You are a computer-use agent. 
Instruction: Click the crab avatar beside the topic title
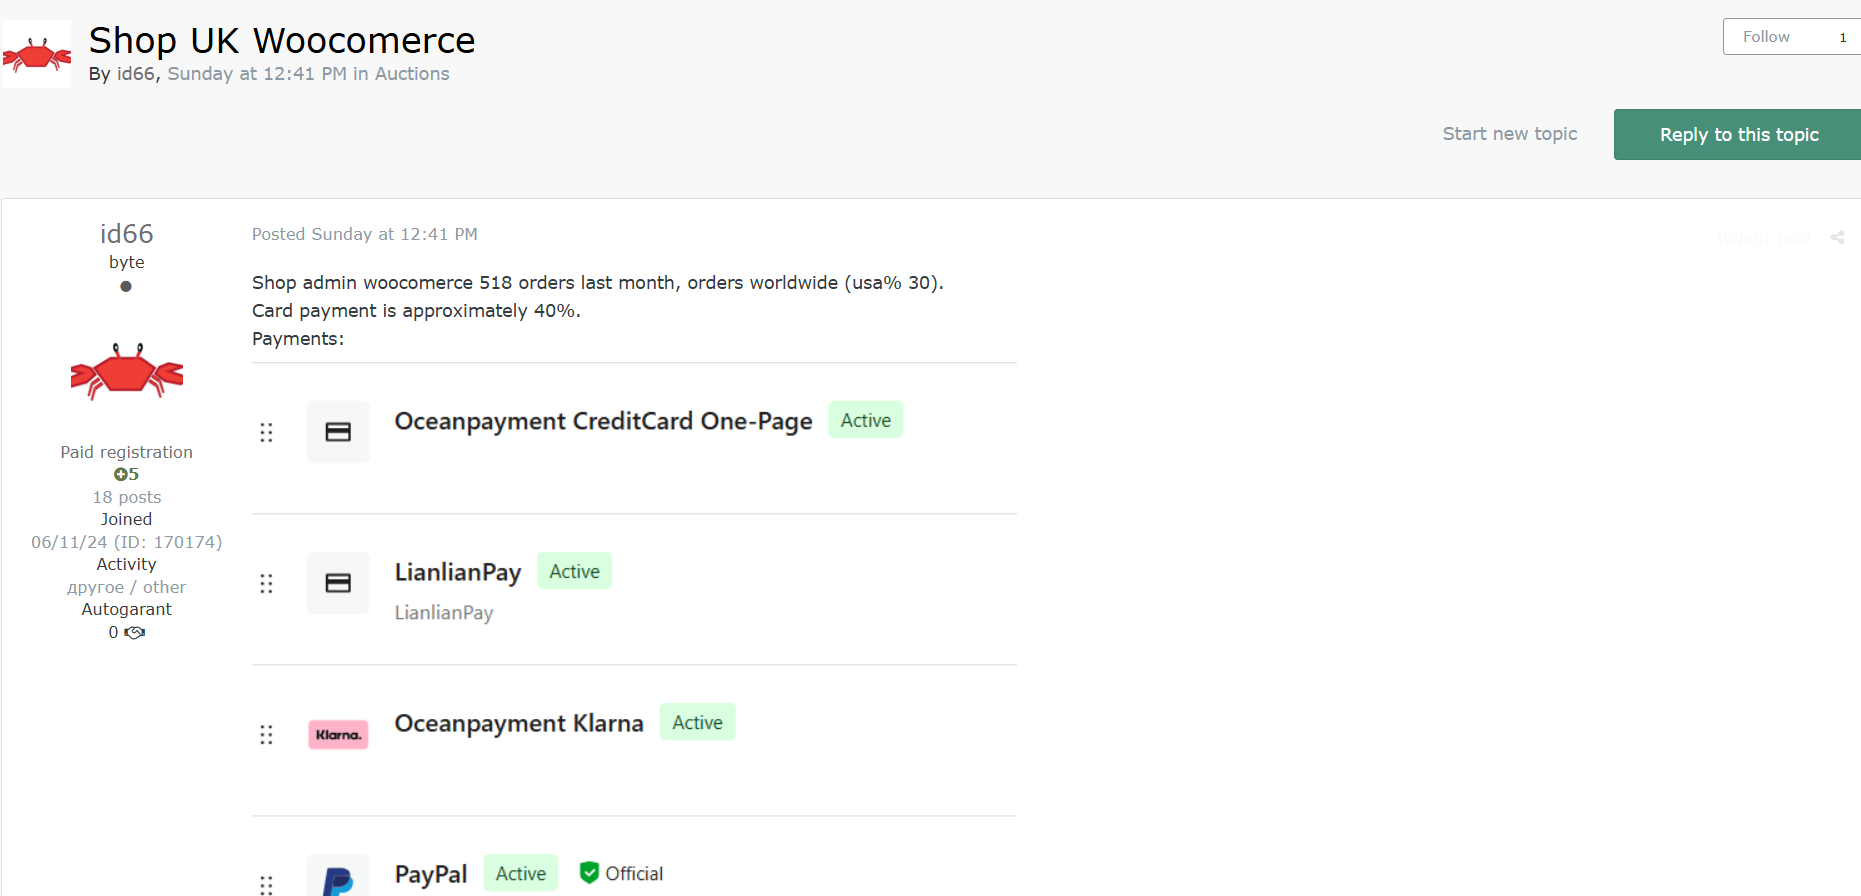(37, 54)
